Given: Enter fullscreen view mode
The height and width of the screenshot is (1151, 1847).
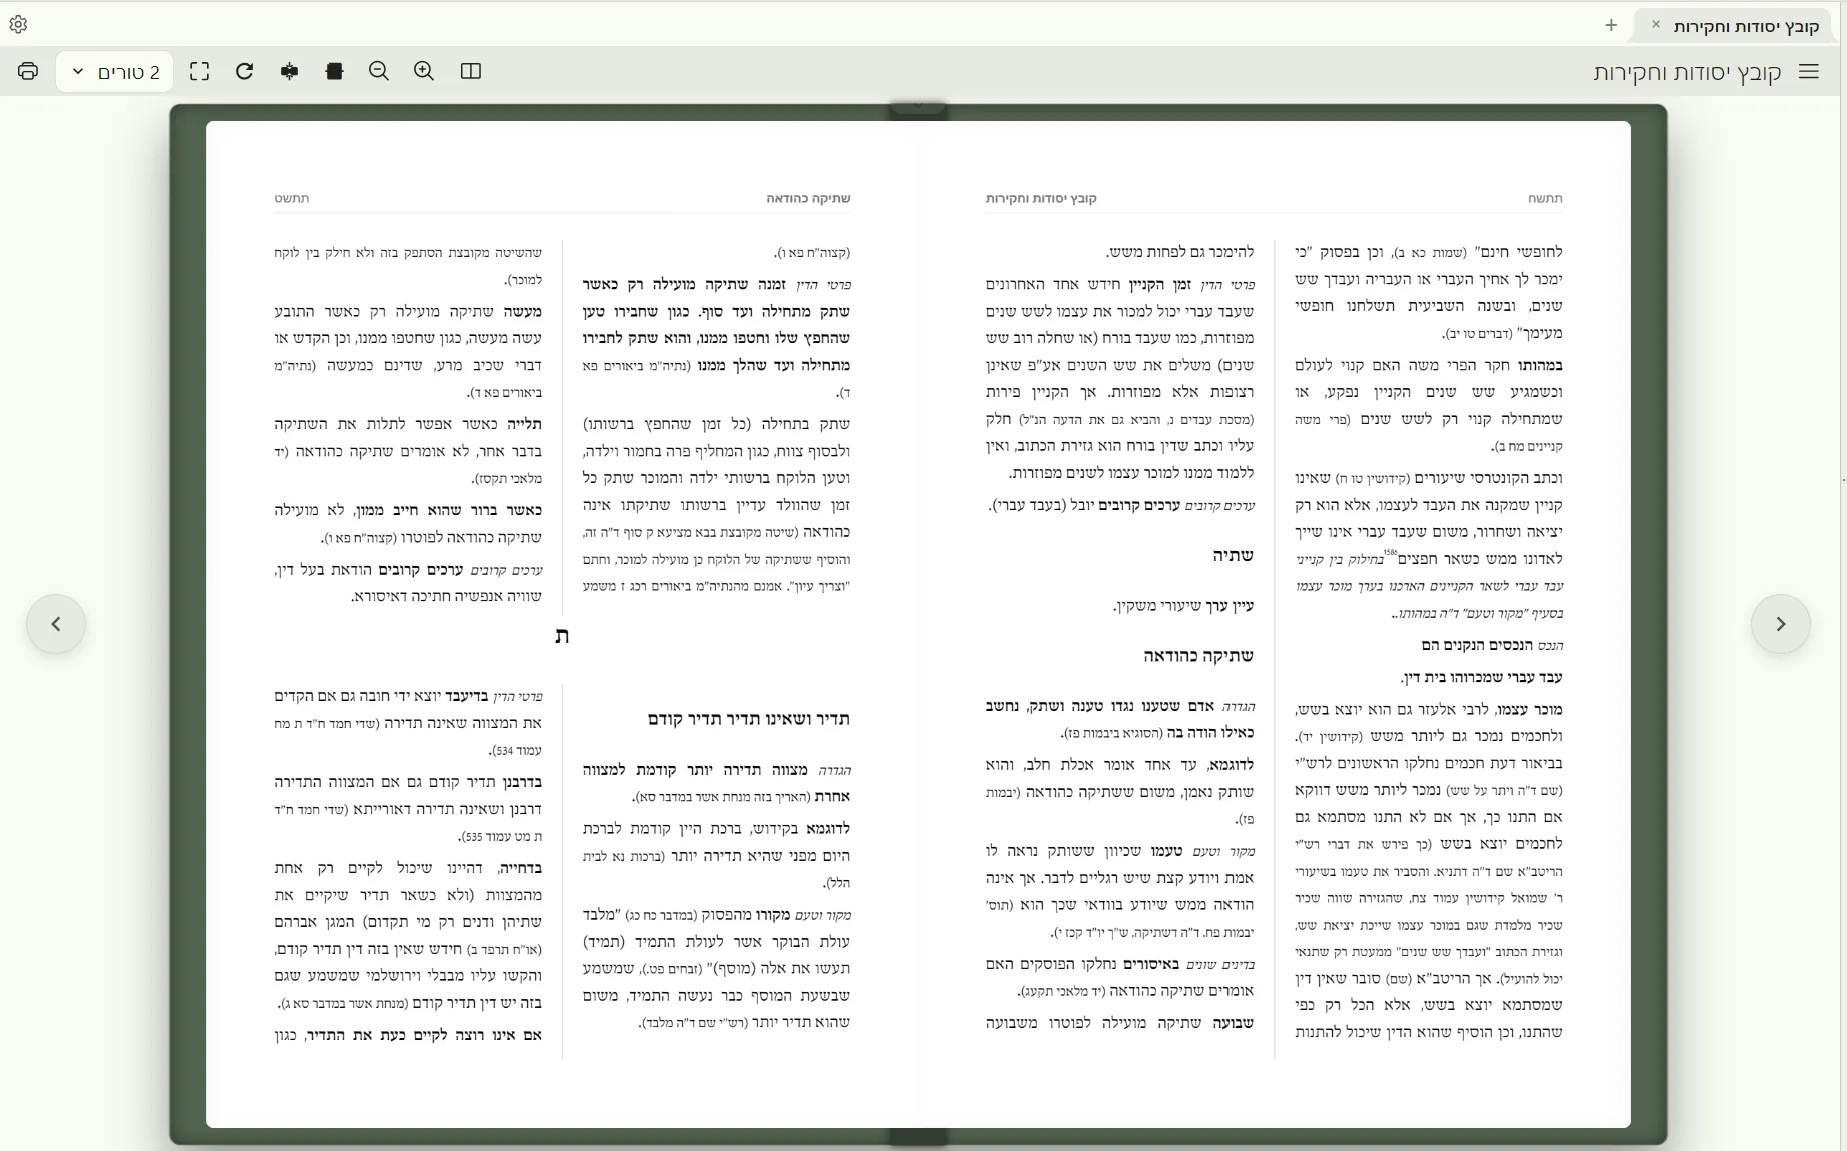Looking at the screenshot, I should 200,71.
